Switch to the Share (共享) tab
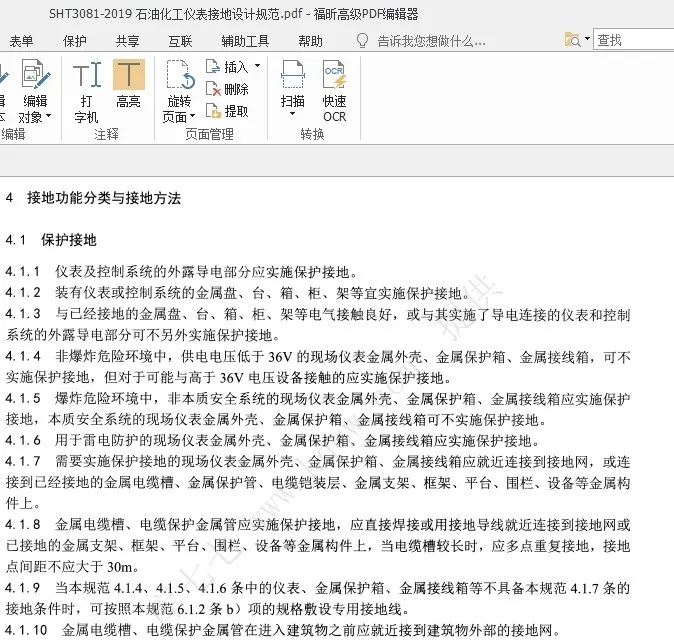This screenshot has width=674, height=643. [128, 41]
